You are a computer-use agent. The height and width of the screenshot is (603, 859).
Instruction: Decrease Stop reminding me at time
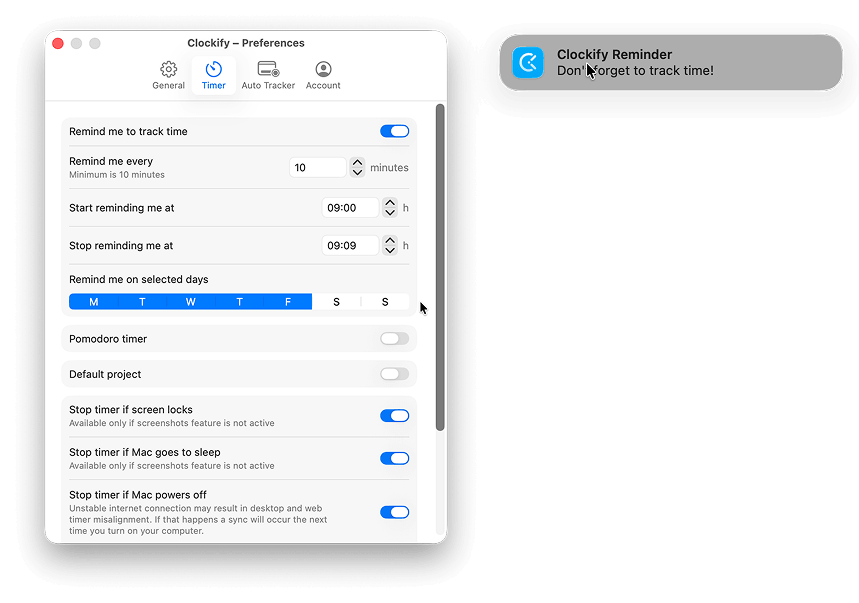390,250
